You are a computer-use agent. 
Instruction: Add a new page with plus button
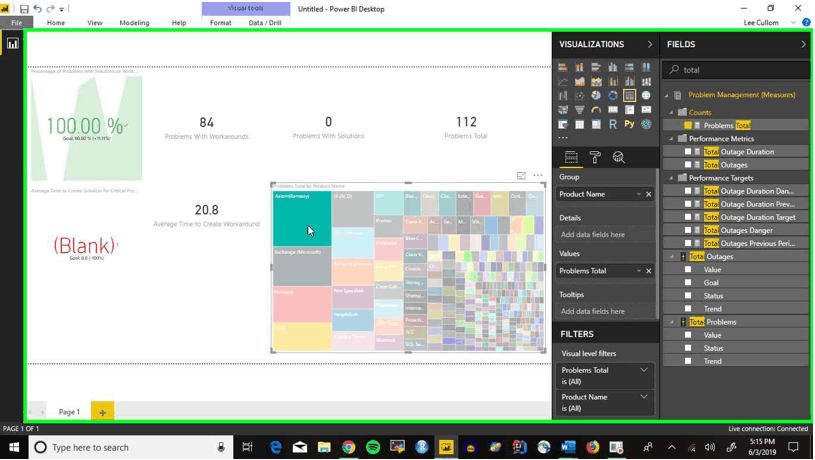(102, 412)
